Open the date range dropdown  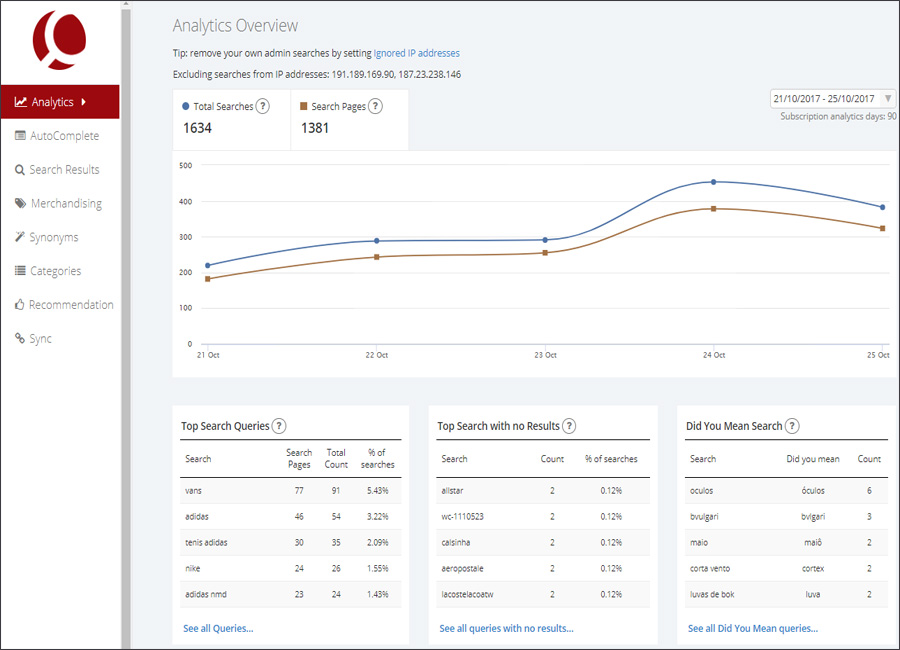(832, 99)
